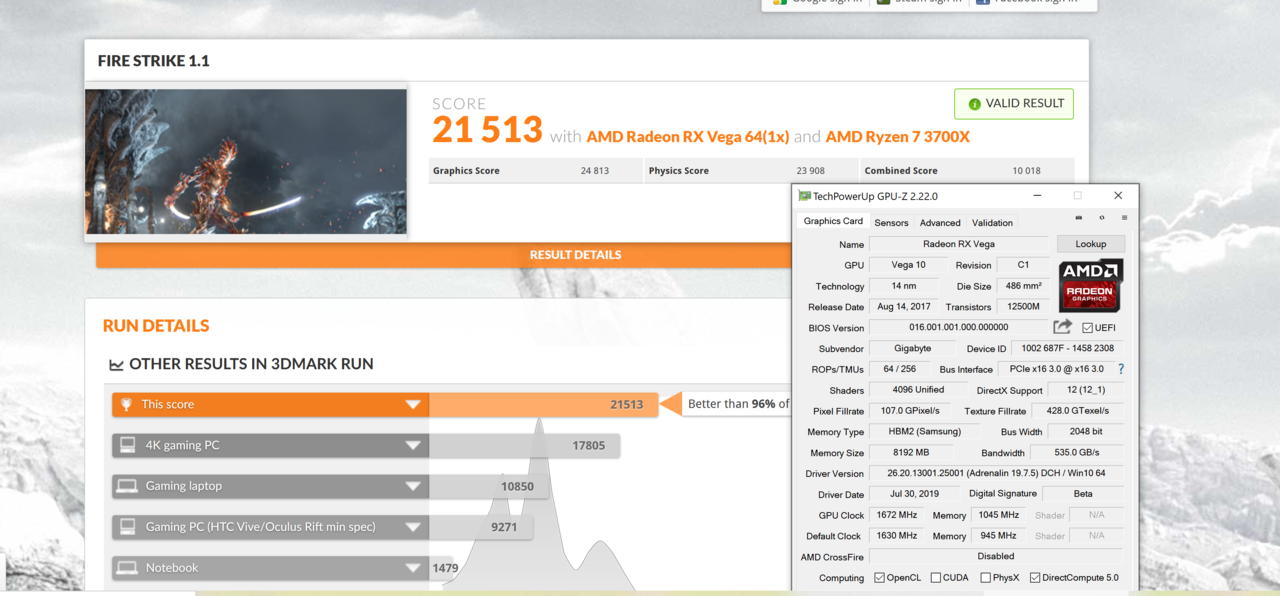This screenshot has width=1280, height=596.
Task: Toggle the PhysX checkbox
Action: 985,578
